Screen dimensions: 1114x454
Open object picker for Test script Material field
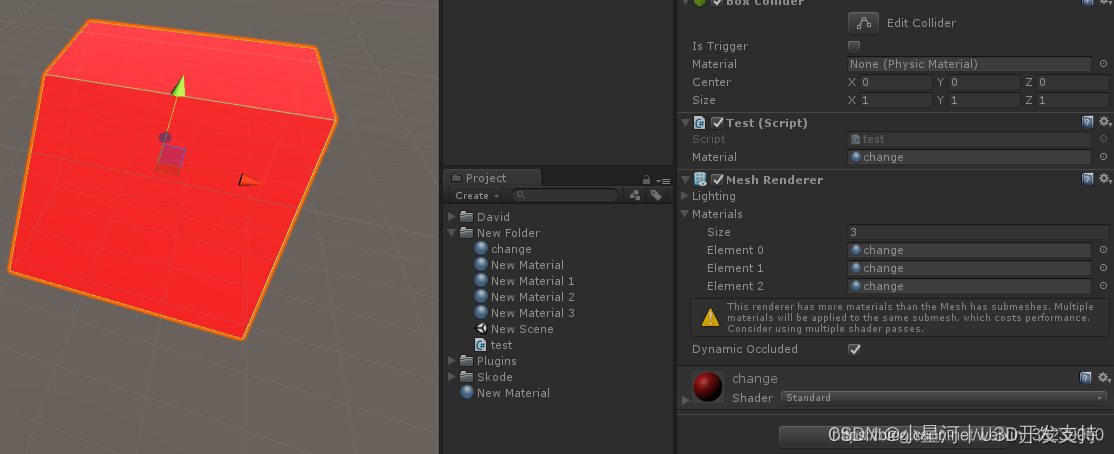tap(1103, 157)
